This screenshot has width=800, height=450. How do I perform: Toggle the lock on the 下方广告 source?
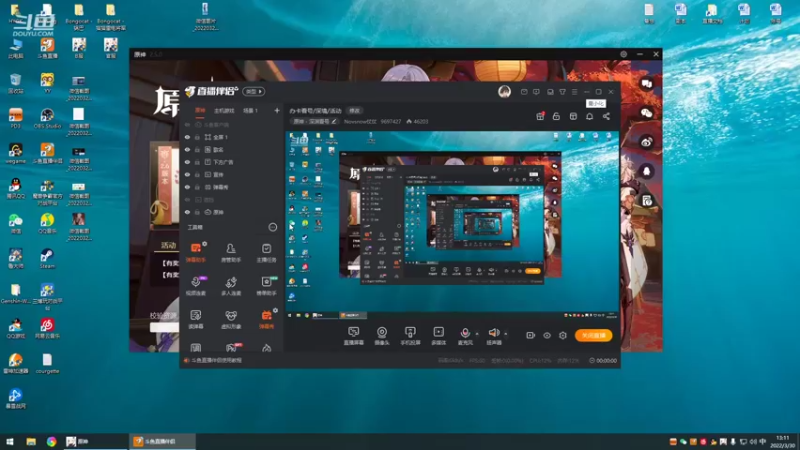coord(197,162)
